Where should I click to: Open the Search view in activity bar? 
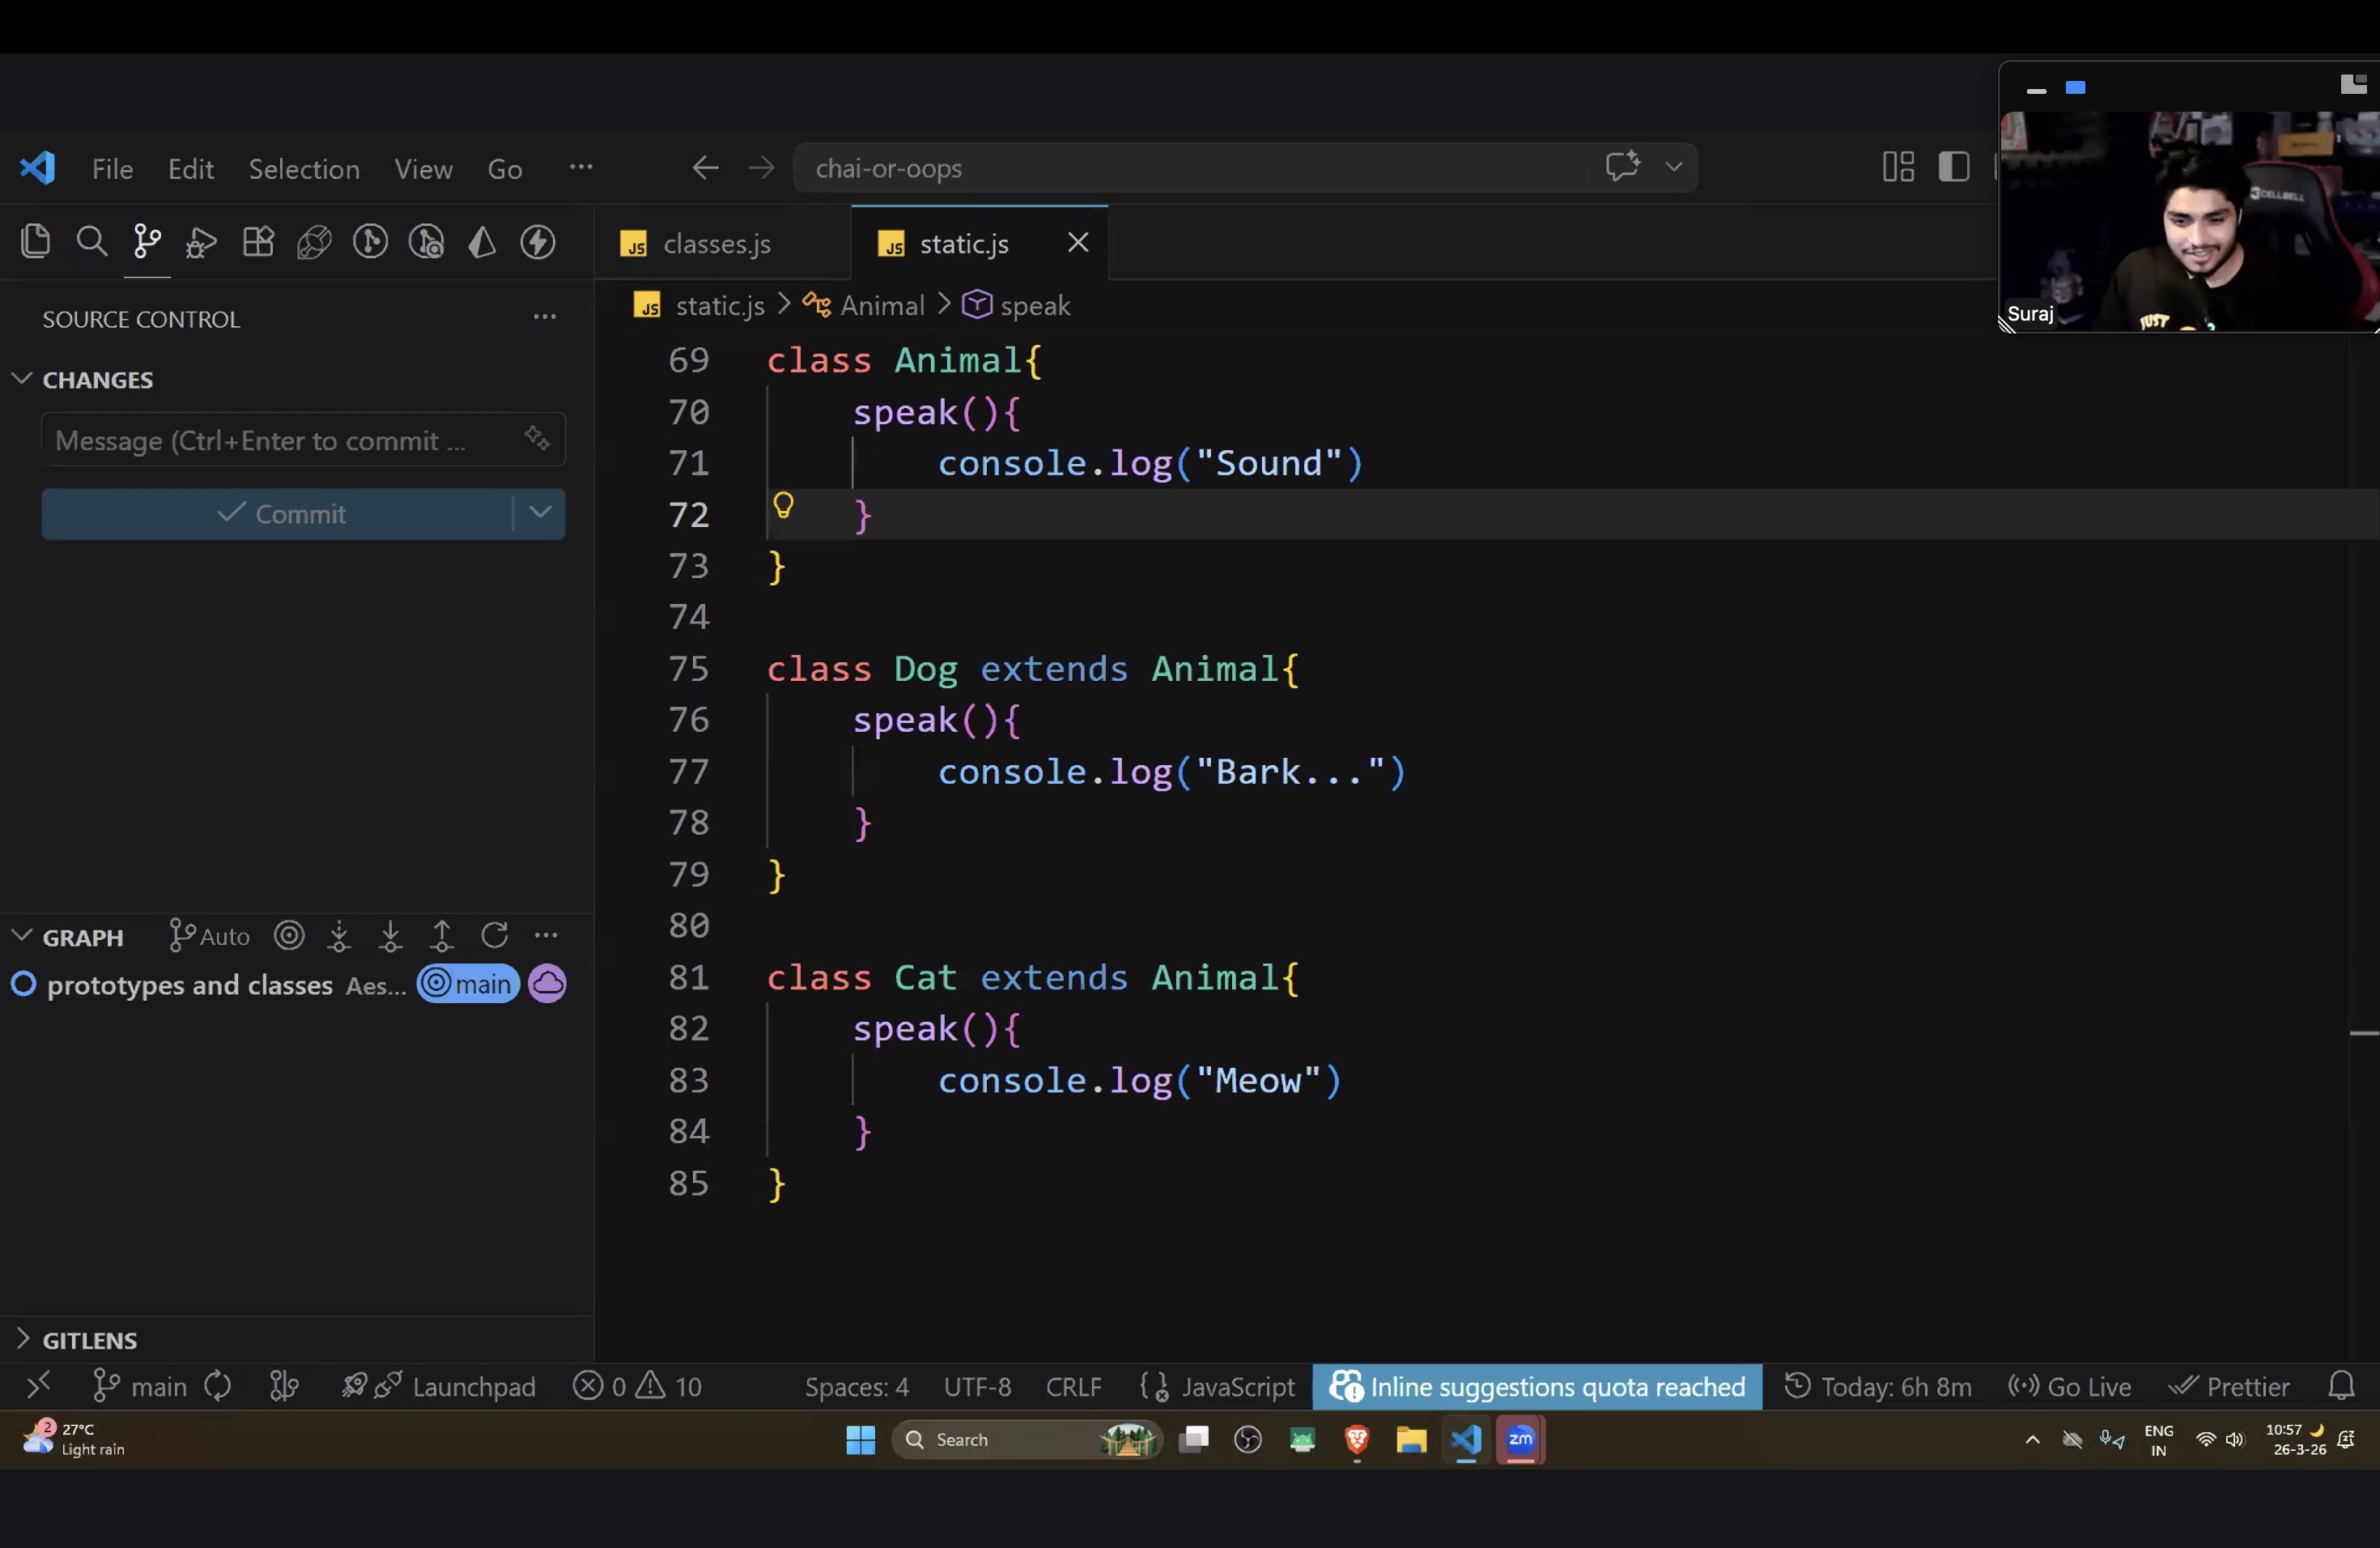coord(91,242)
